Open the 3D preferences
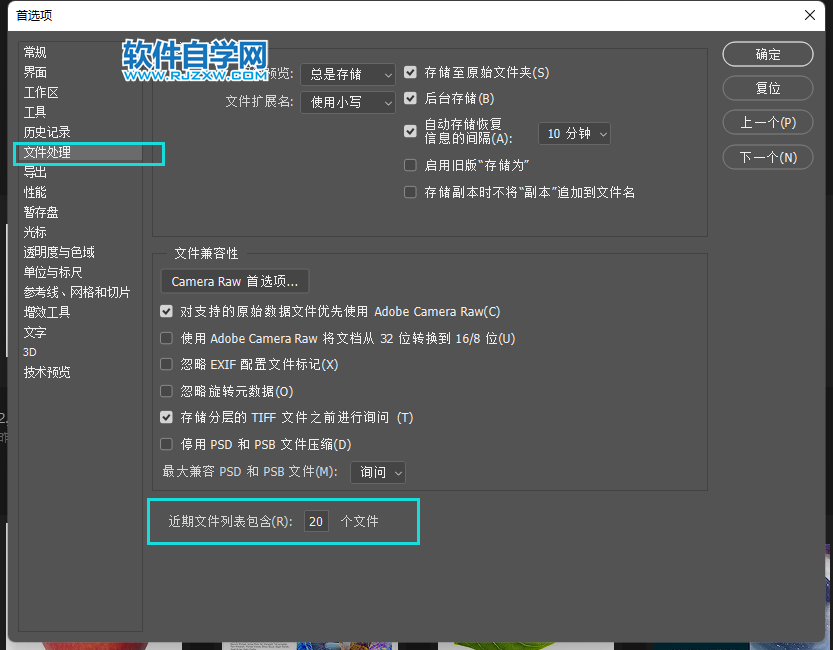This screenshot has height=650, width=833. point(30,353)
